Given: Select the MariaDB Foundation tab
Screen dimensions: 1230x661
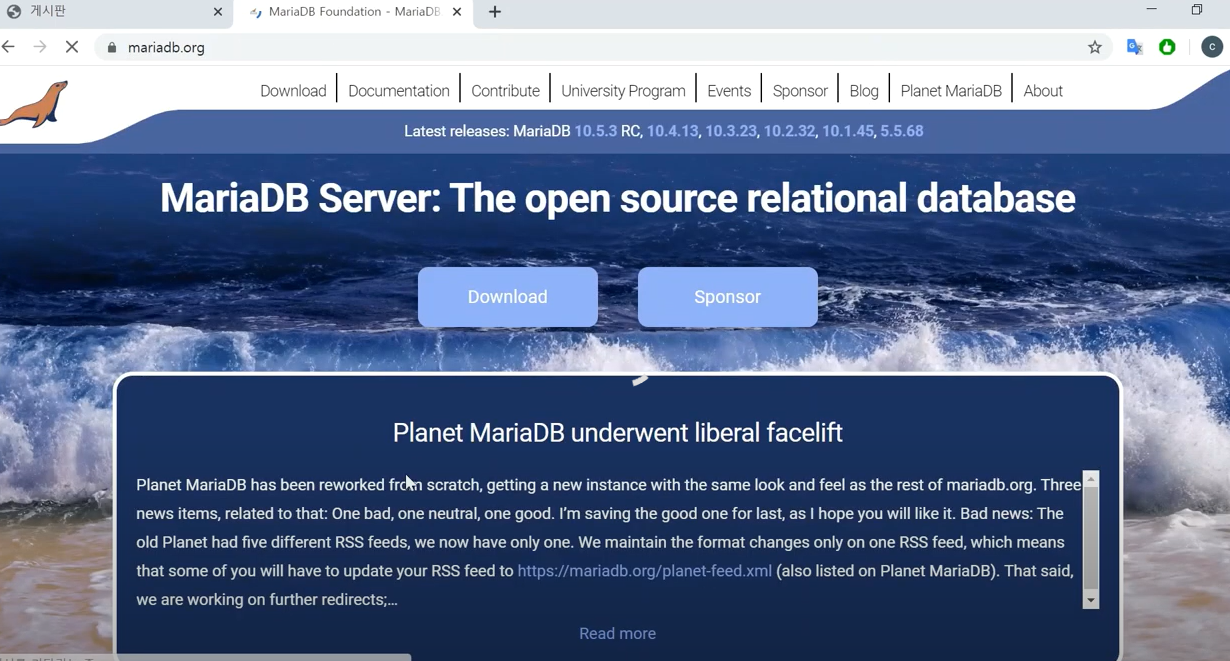Looking at the screenshot, I should (x=354, y=12).
